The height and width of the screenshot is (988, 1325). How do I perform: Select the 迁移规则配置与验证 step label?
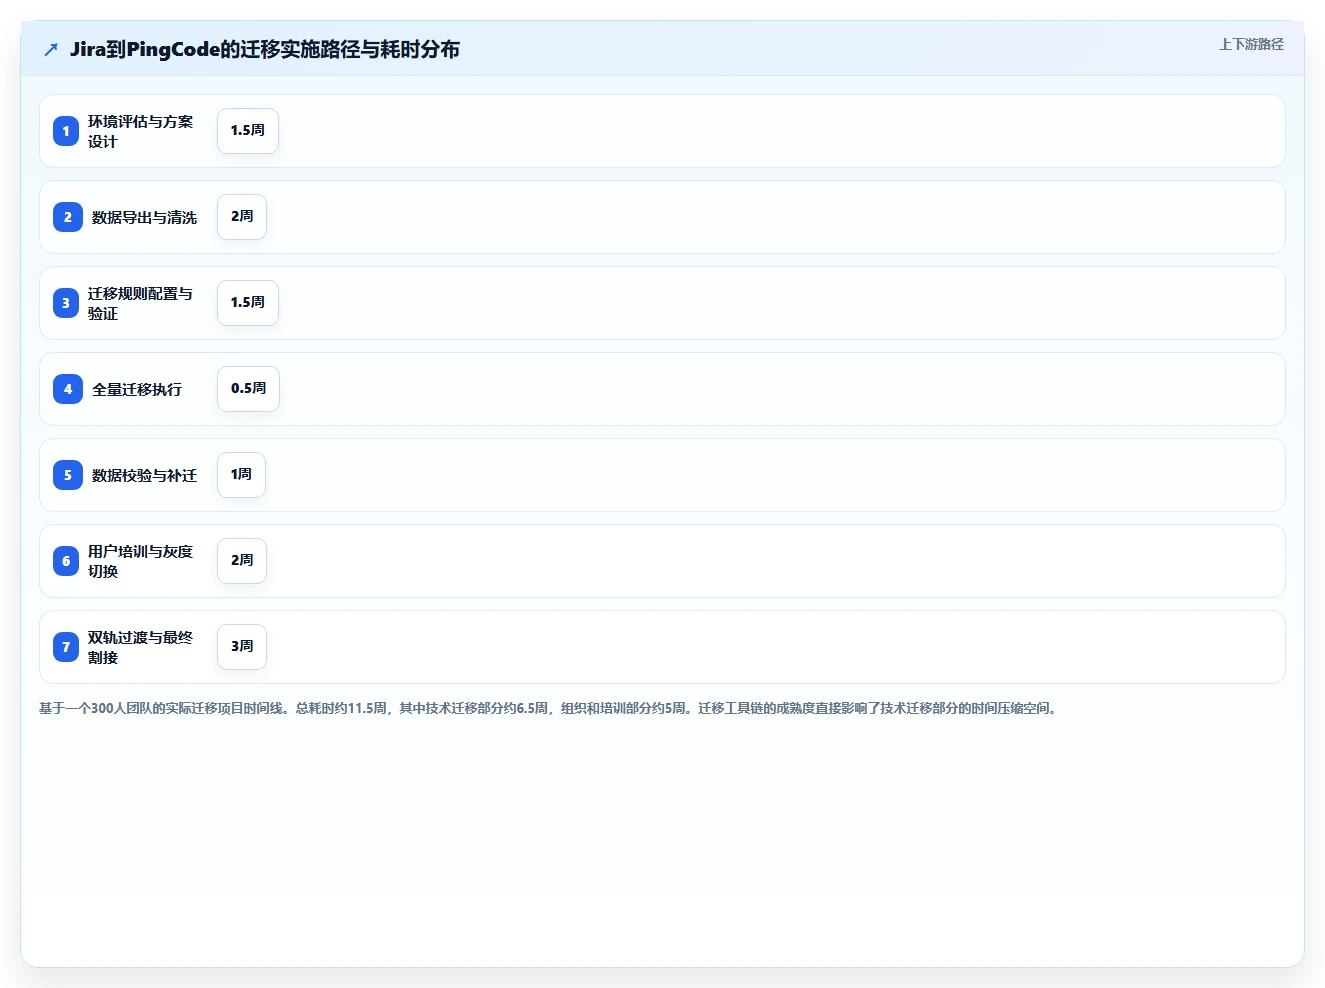[x=140, y=303]
